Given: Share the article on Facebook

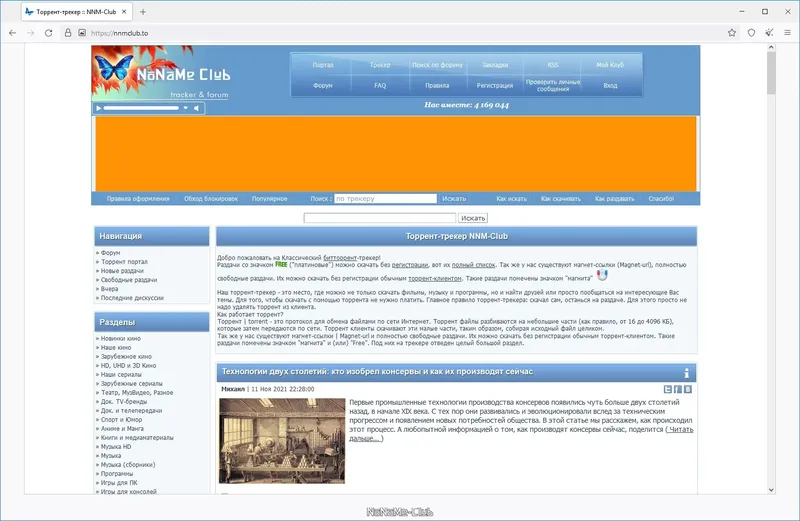Looking at the screenshot, I should (678, 389).
